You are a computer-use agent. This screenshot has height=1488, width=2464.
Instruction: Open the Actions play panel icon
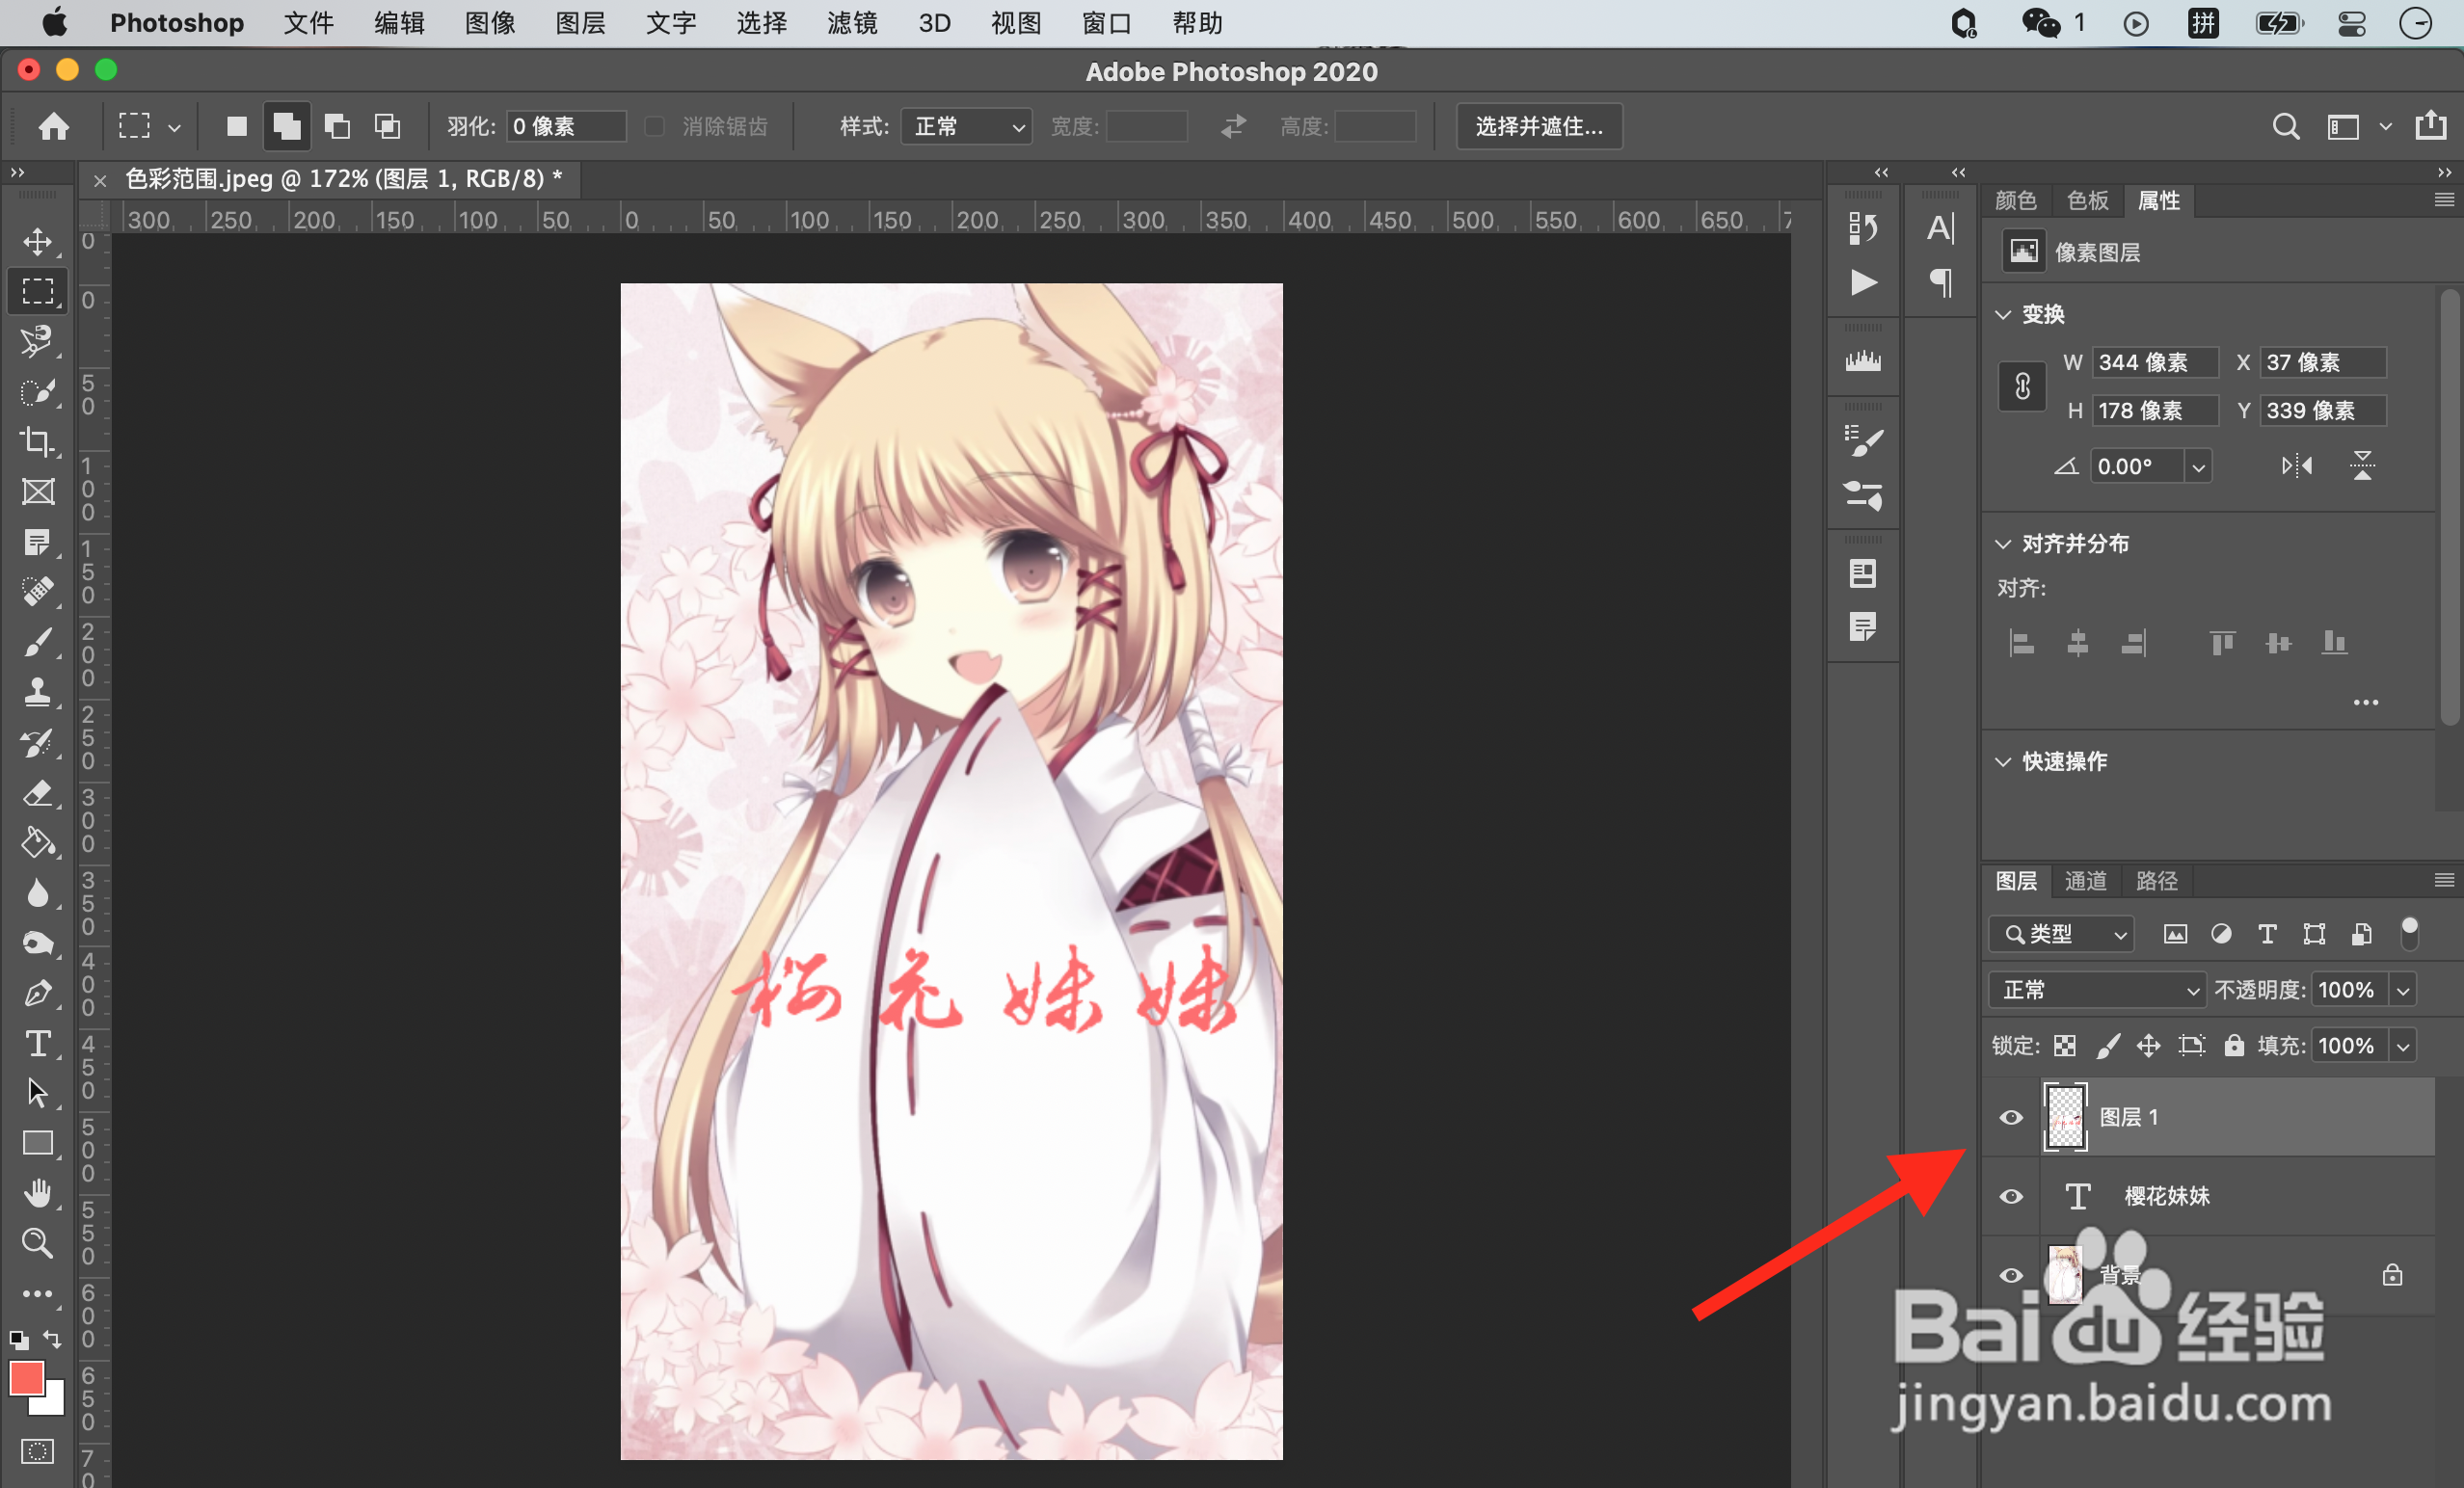pos(1862,283)
